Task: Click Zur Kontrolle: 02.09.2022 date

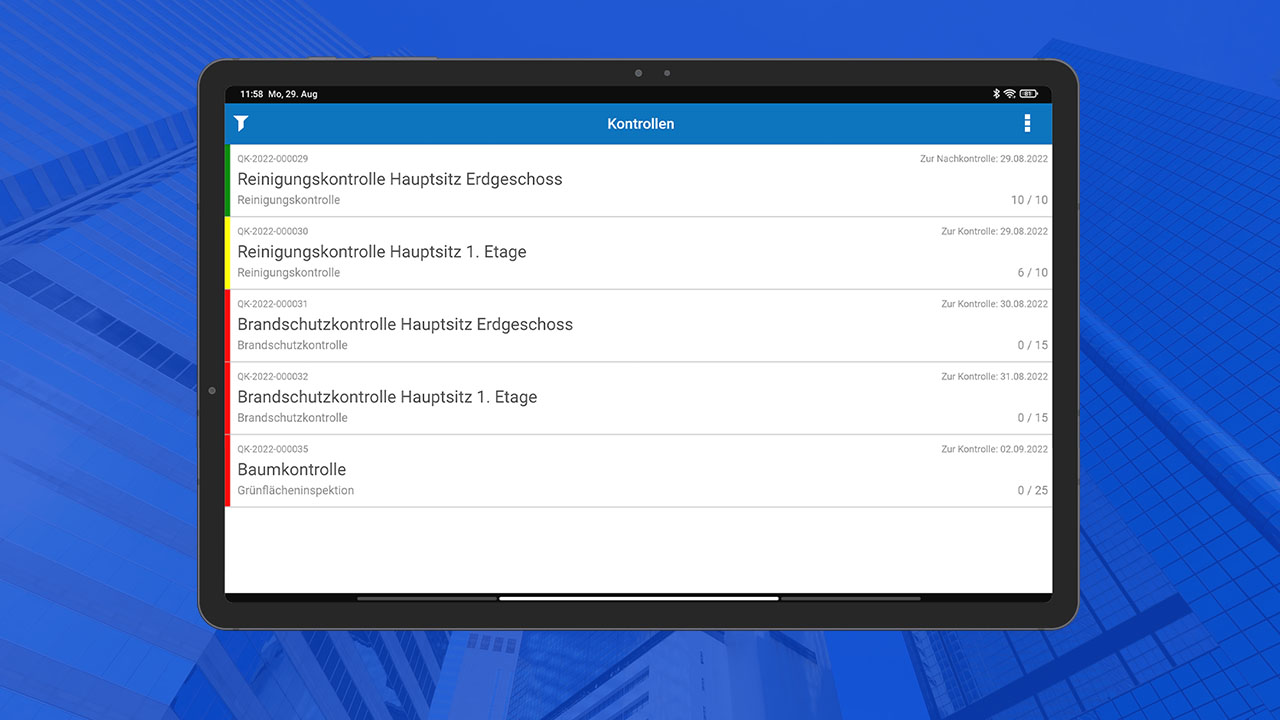Action: click(x=994, y=449)
